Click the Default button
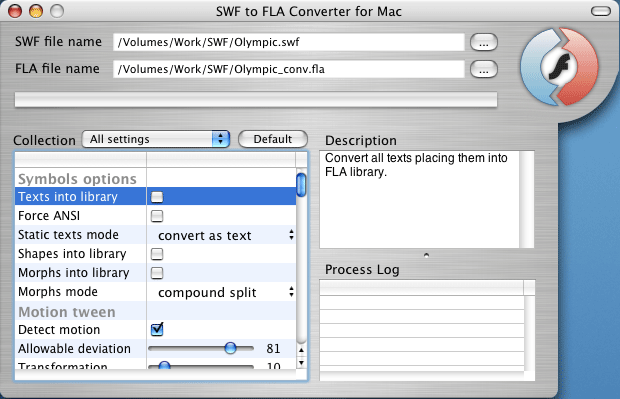Viewport: 620px width, 399px height. 273,139
